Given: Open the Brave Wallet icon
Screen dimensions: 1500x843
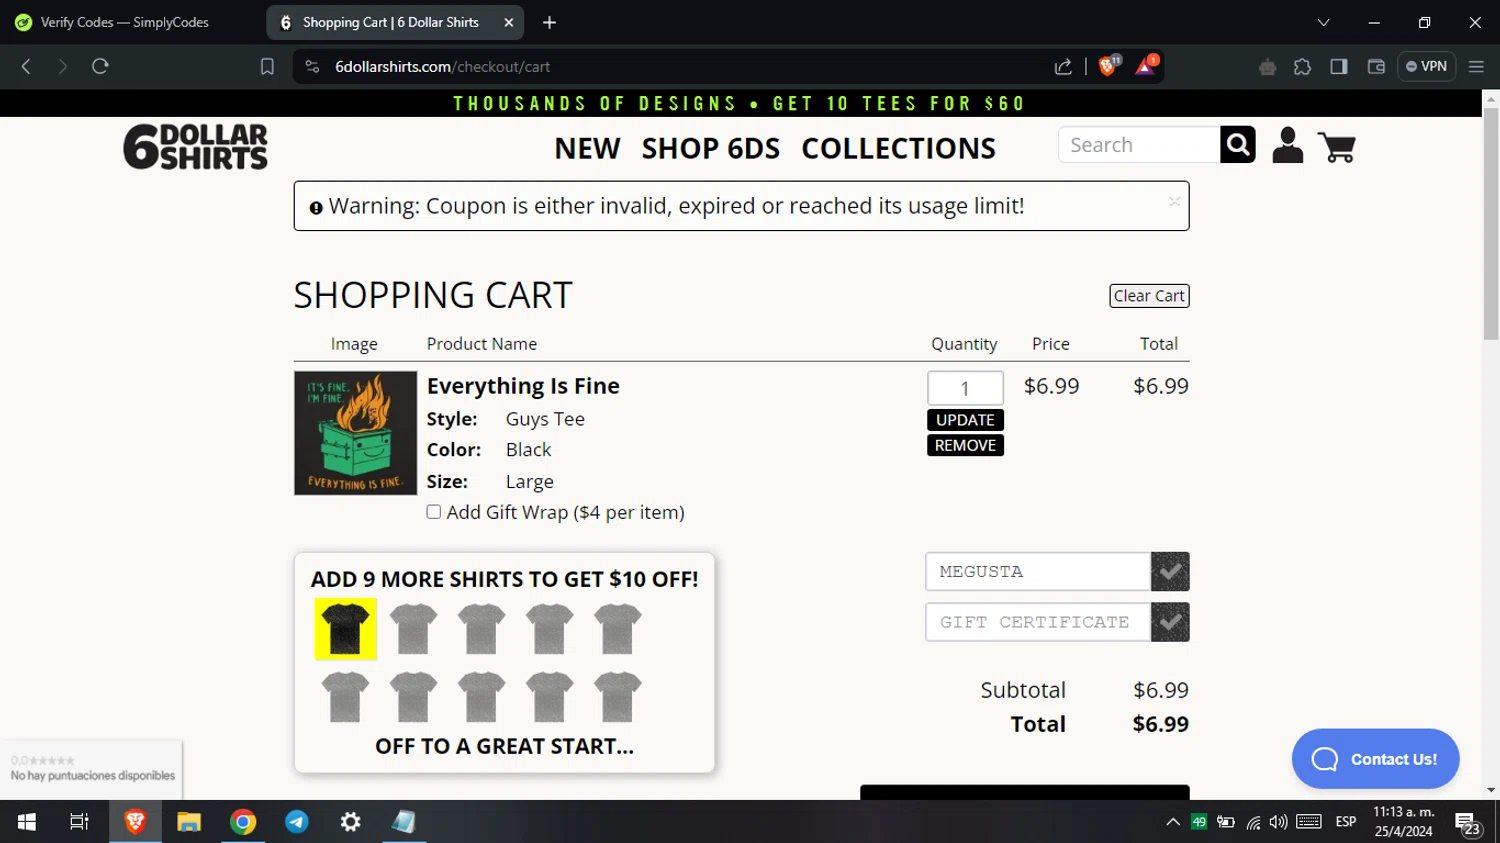Looking at the screenshot, I should click(x=1376, y=66).
